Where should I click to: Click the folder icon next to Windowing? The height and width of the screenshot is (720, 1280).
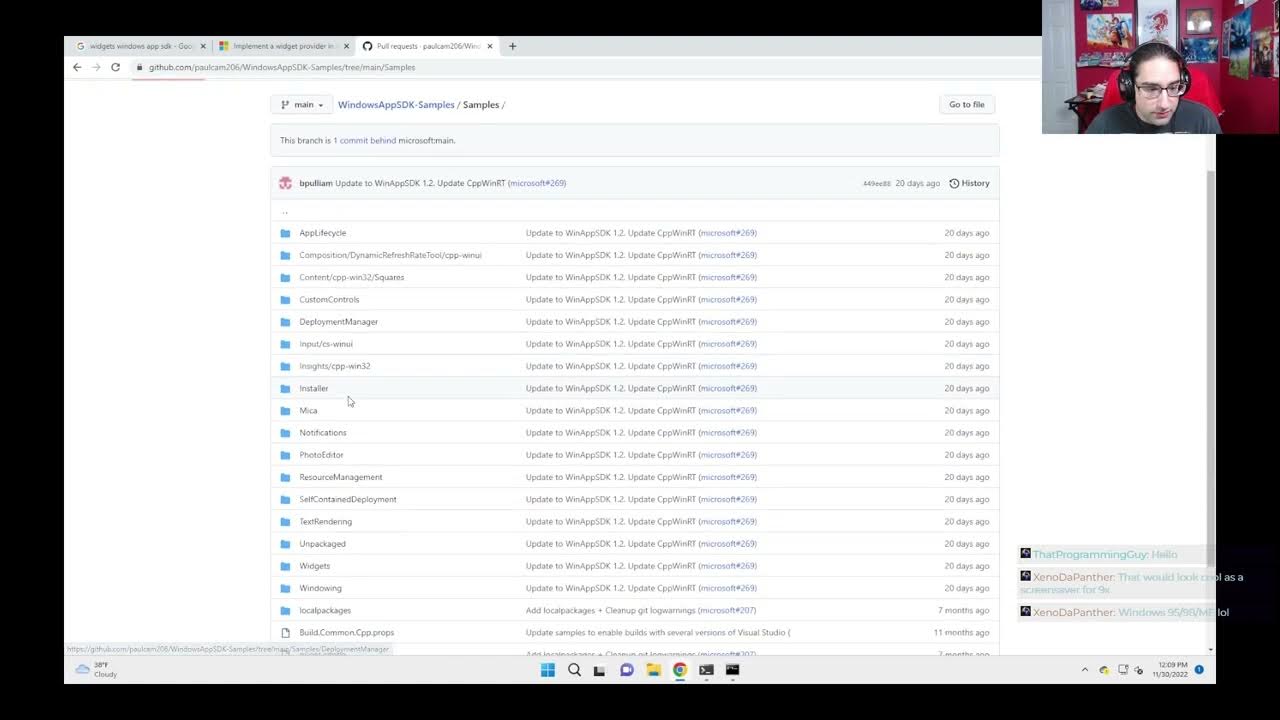[285, 588]
